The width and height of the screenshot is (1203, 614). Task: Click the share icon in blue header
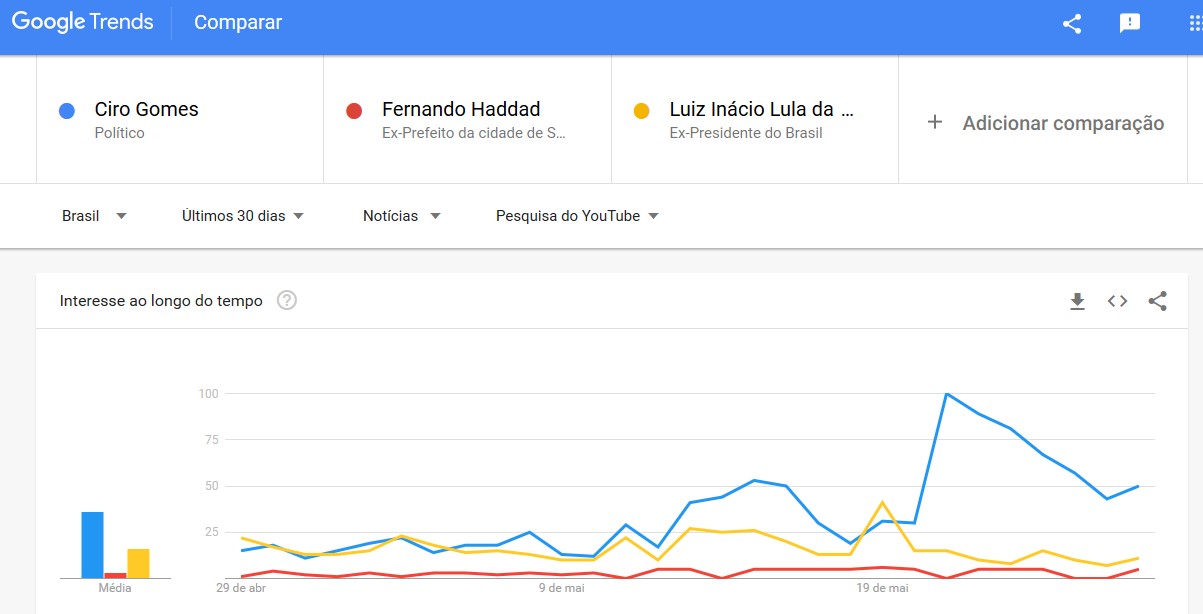[1072, 24]
